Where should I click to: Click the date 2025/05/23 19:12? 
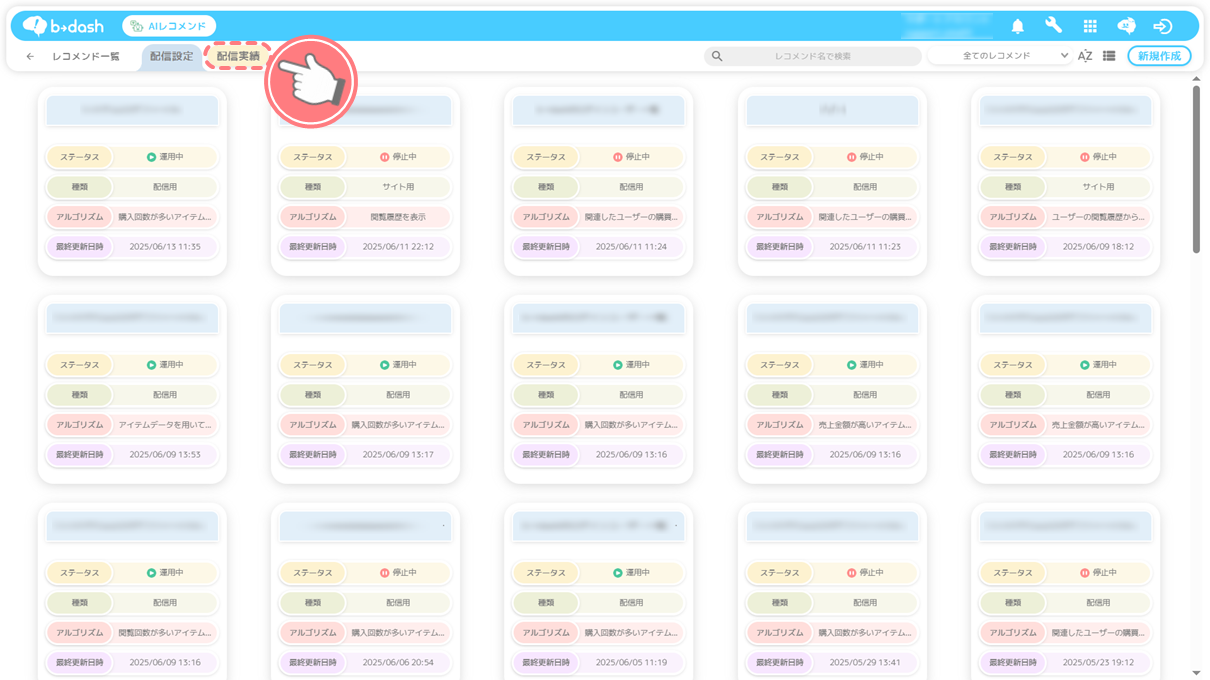click(1098, 663)
